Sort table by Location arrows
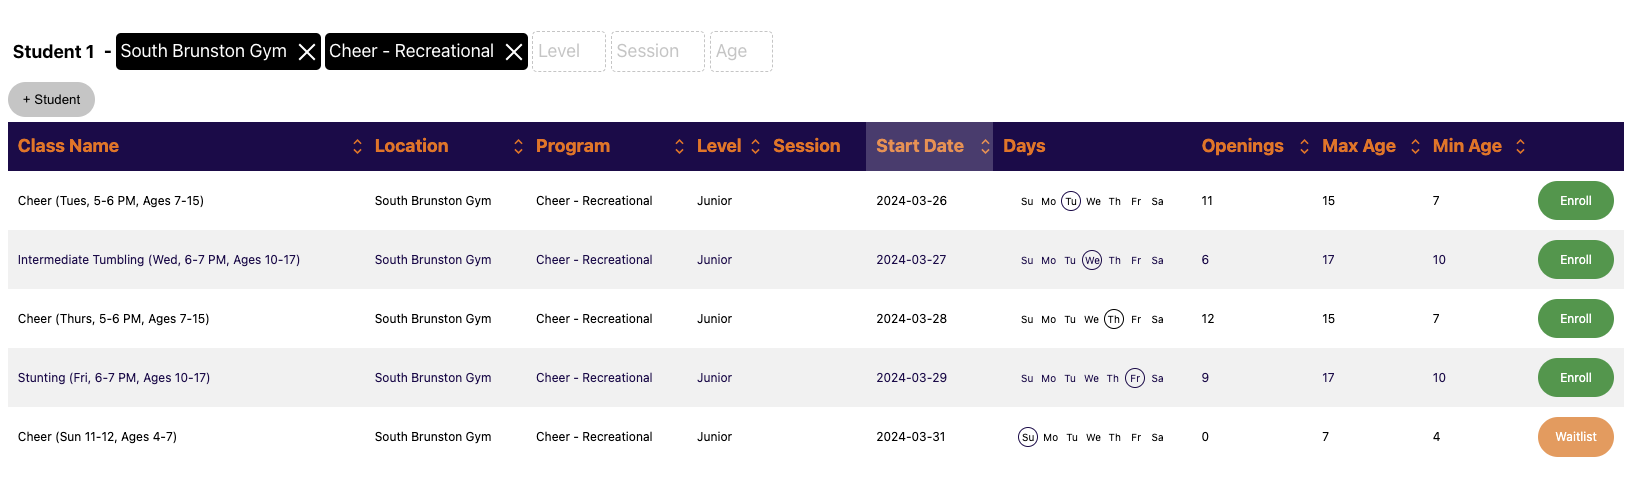This screenshot has width=1652, height=500. [518, 147]
